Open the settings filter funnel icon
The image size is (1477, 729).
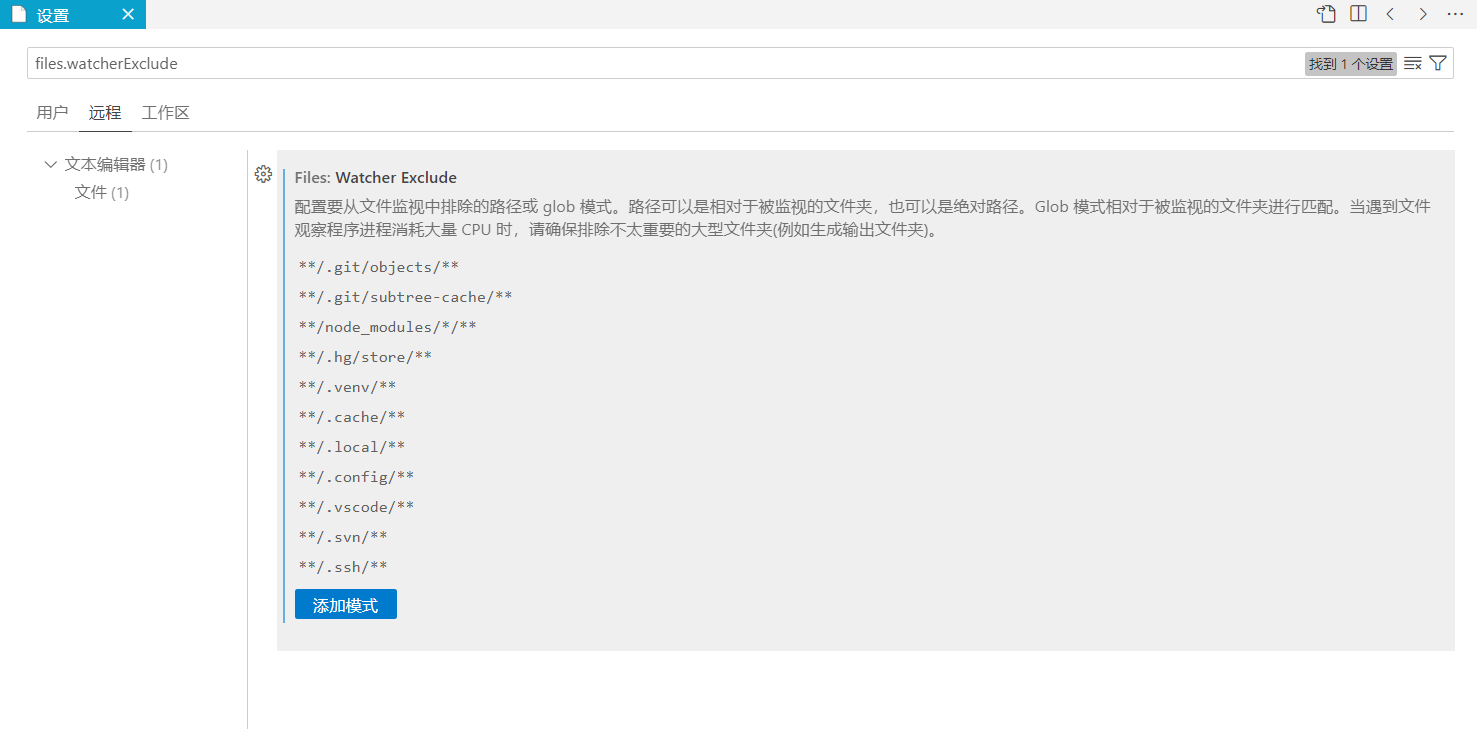[x=1438, y=63]
